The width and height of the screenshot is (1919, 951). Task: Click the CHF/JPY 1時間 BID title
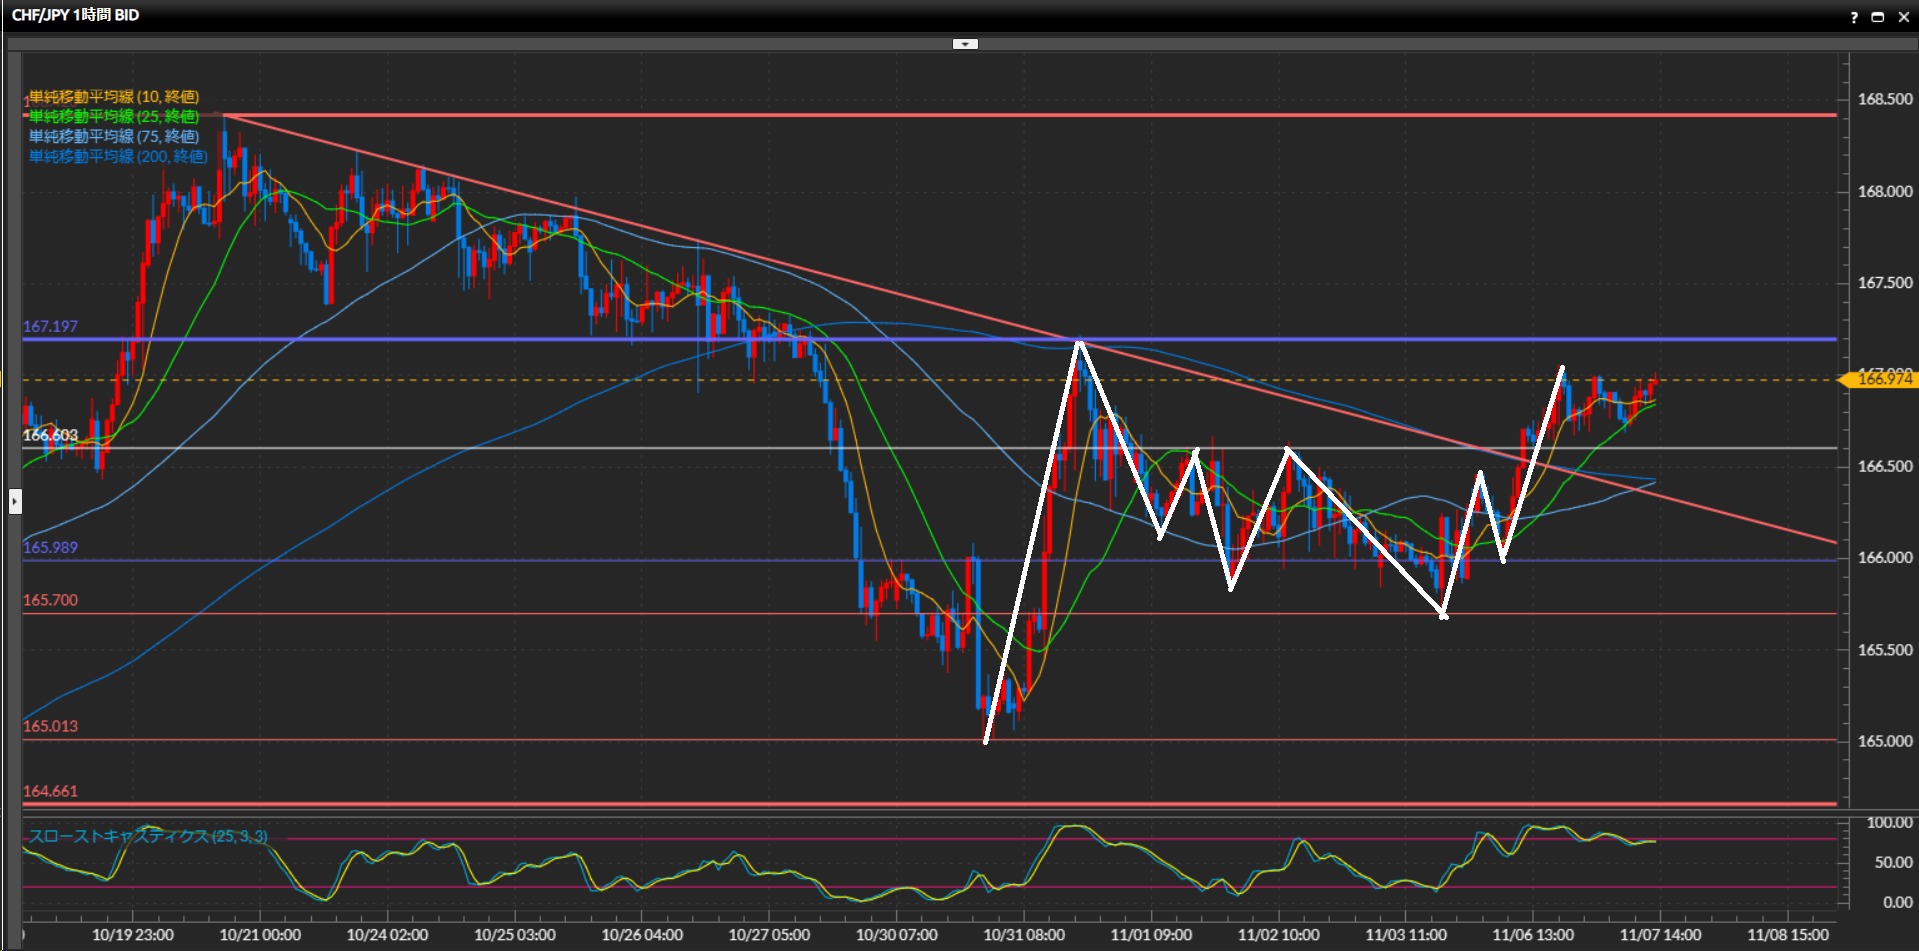pos(75,15)
